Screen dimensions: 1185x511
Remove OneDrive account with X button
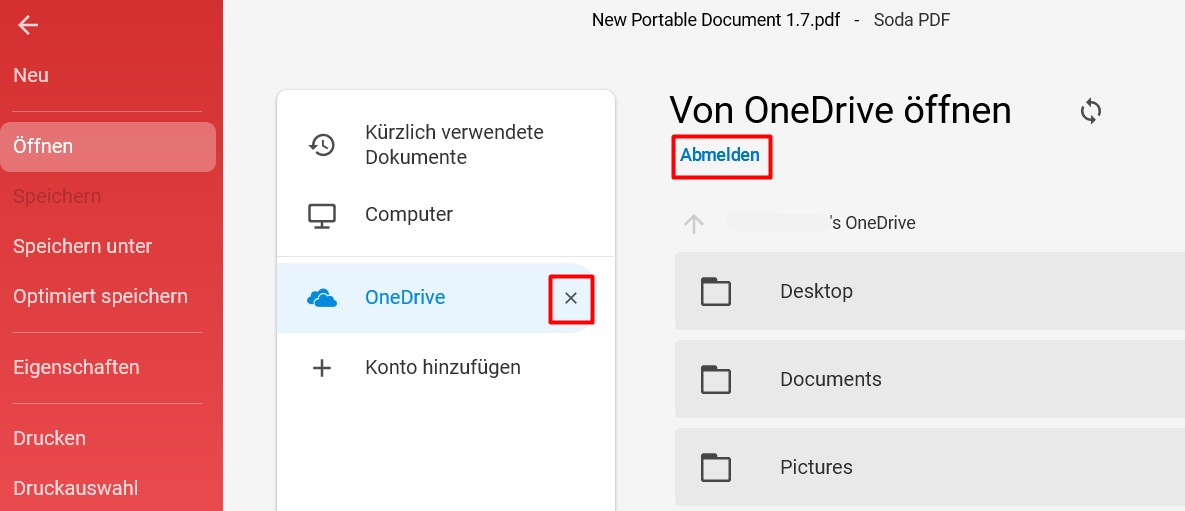point(571,299)
